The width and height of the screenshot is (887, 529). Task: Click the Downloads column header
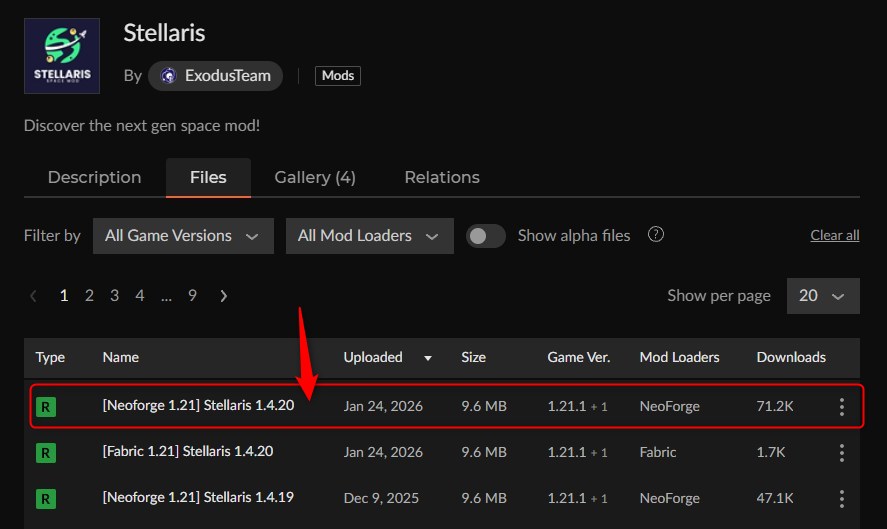791,358
